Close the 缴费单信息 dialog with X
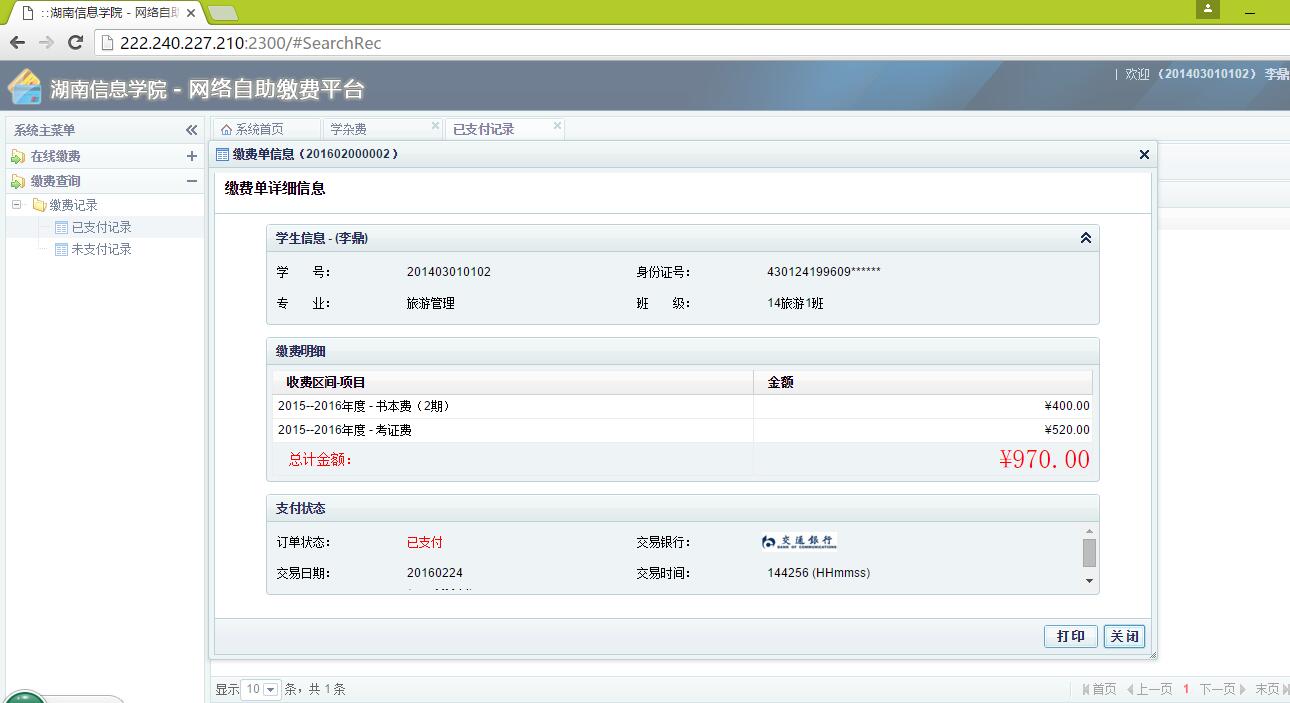Viewport: 1290px width, 703px height. 1145,154
